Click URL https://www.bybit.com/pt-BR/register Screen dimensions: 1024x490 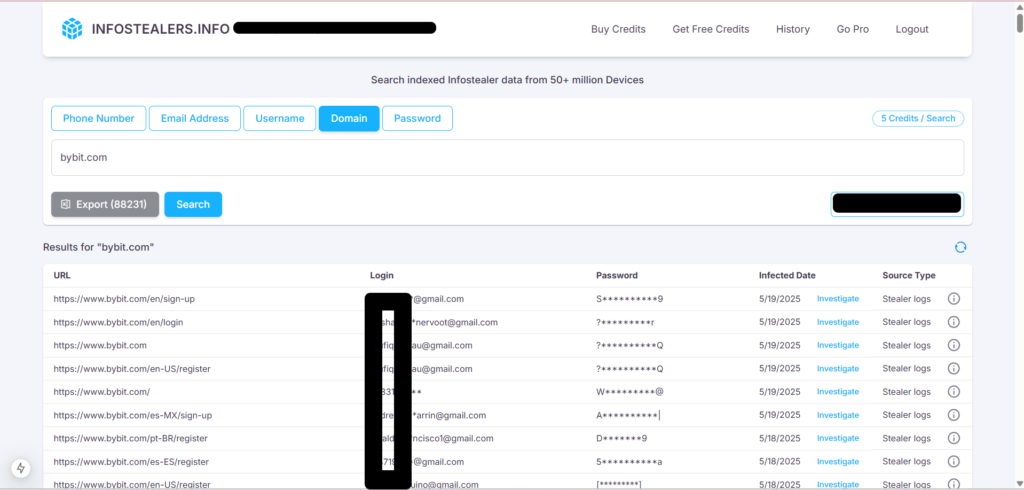[x=131, y=438]
